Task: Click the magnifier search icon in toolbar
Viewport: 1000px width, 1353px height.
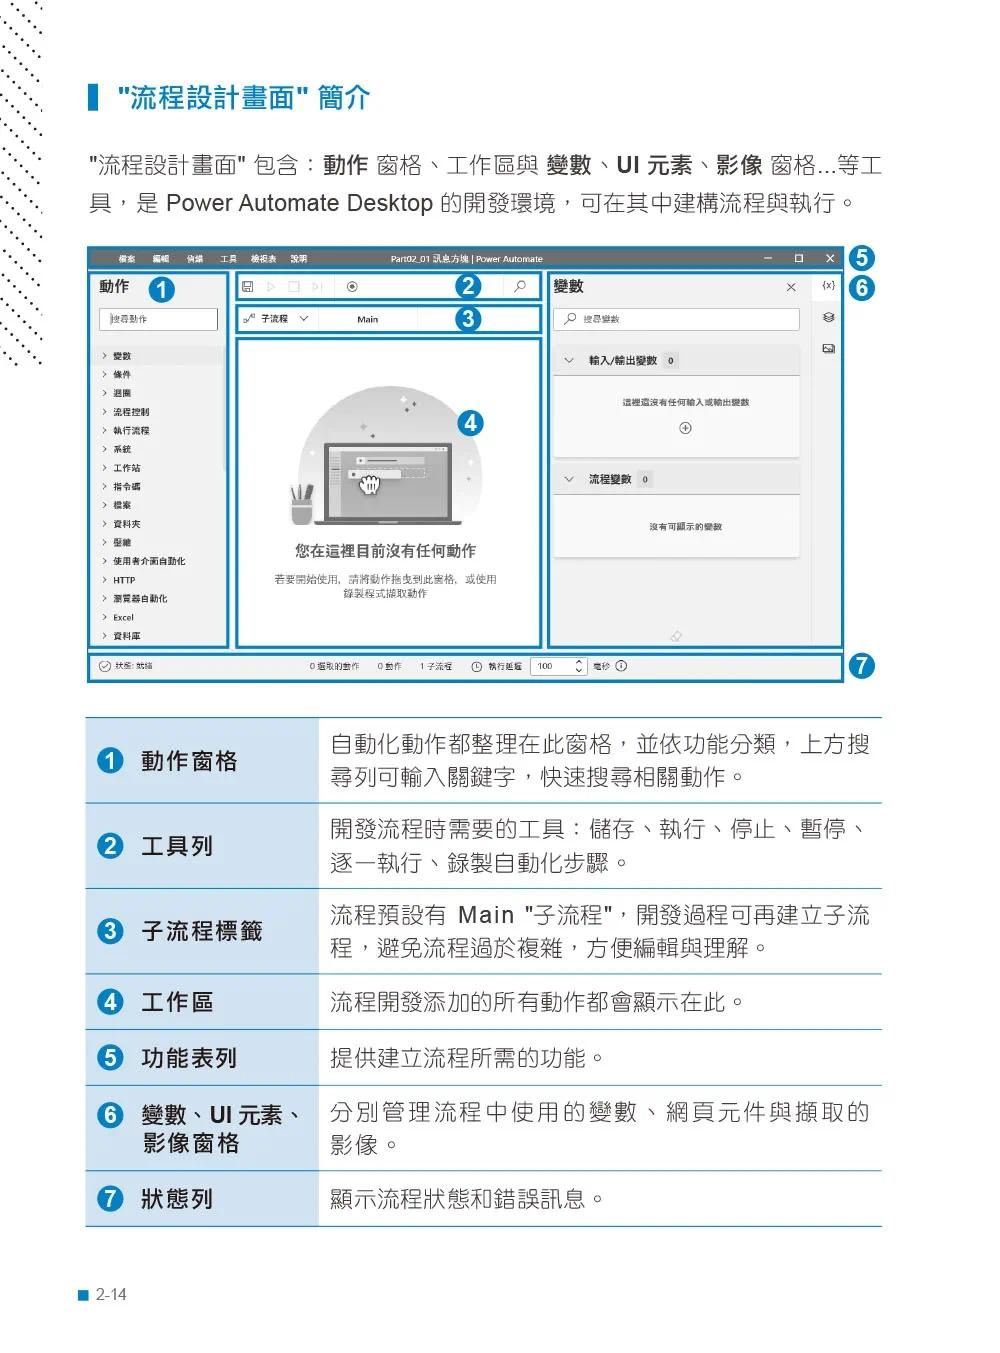Action: coord(520,287)
